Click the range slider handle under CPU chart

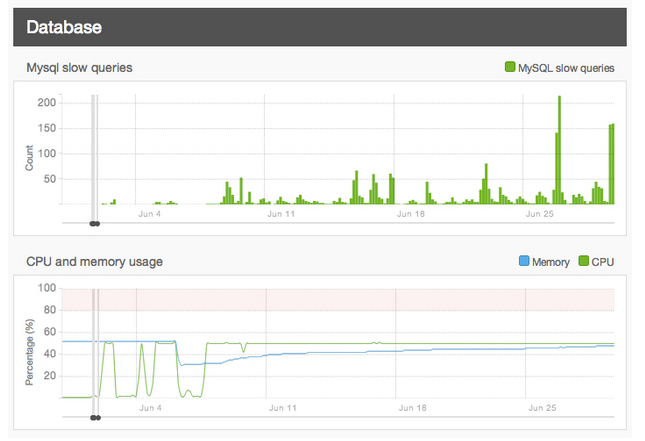[95, 418]
